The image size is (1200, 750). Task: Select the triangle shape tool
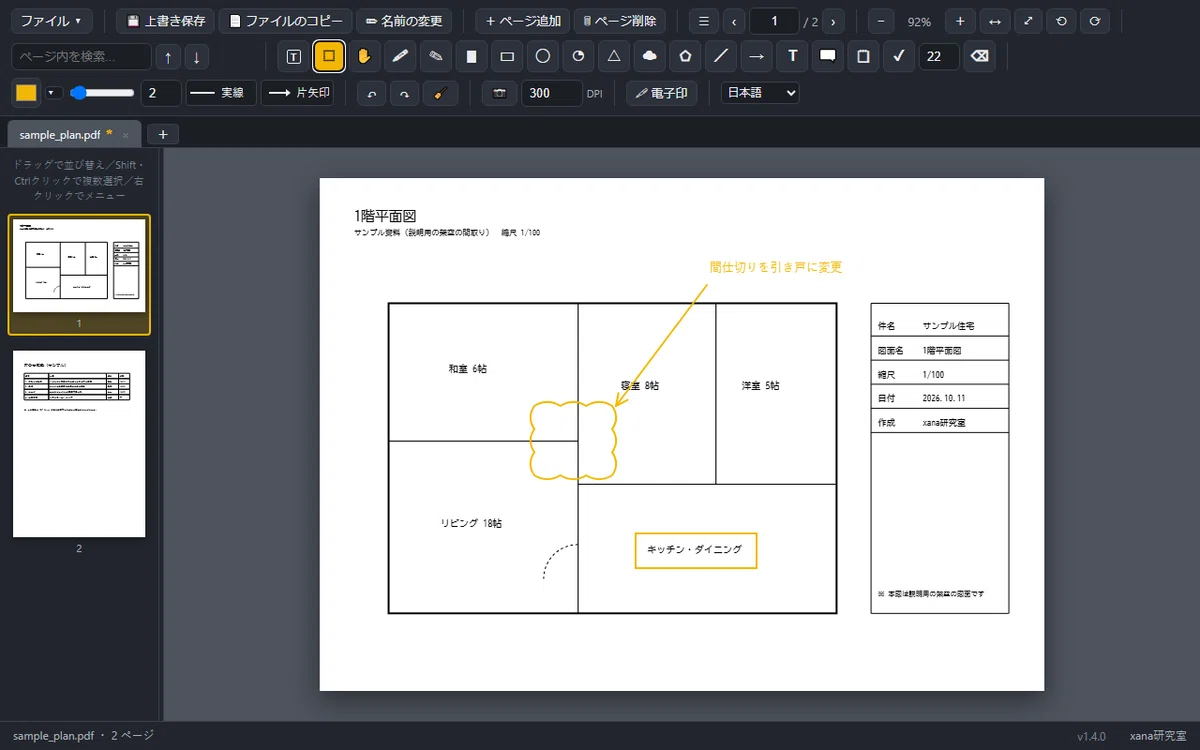(x=614, y=56)
